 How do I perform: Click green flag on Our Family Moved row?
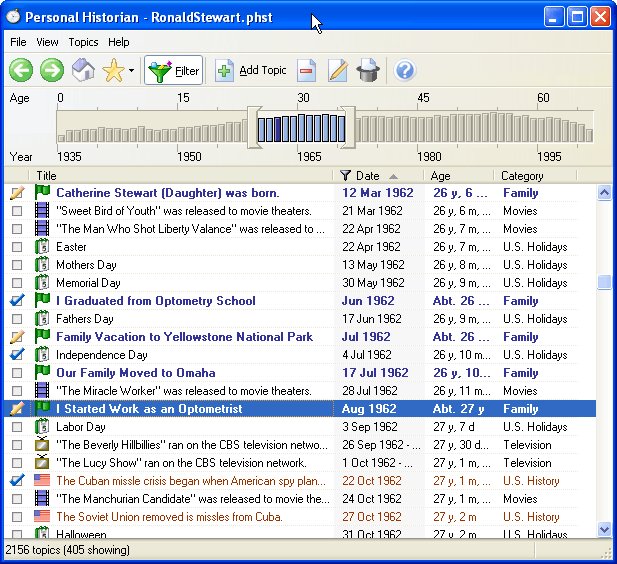click(x=42, y=372)
